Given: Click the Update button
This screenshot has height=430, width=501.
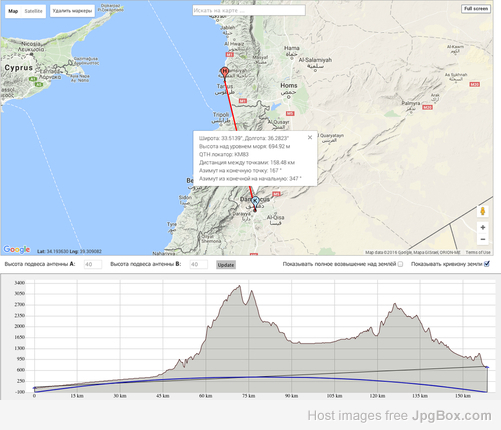Looking at the screenshot, I should coord(226,265).
